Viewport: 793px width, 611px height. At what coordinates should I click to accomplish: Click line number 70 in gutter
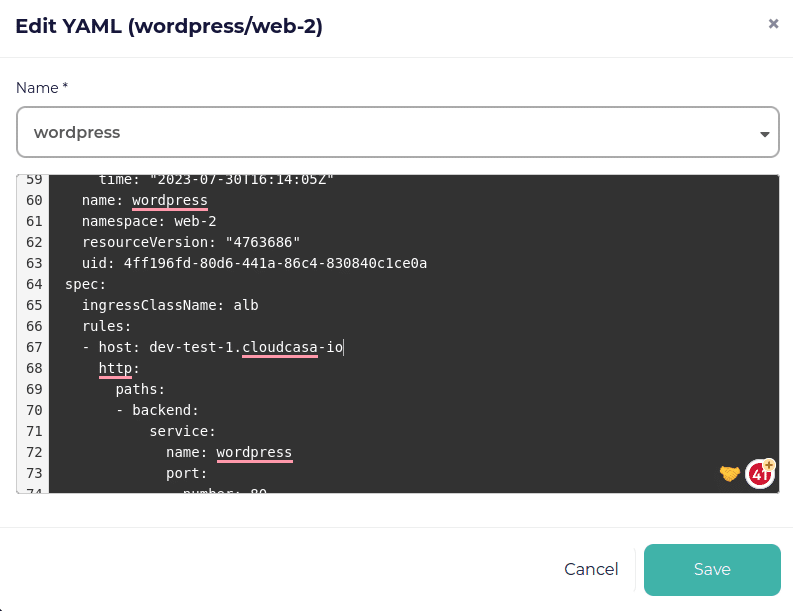pyautogui.click(x=34, y=410)
